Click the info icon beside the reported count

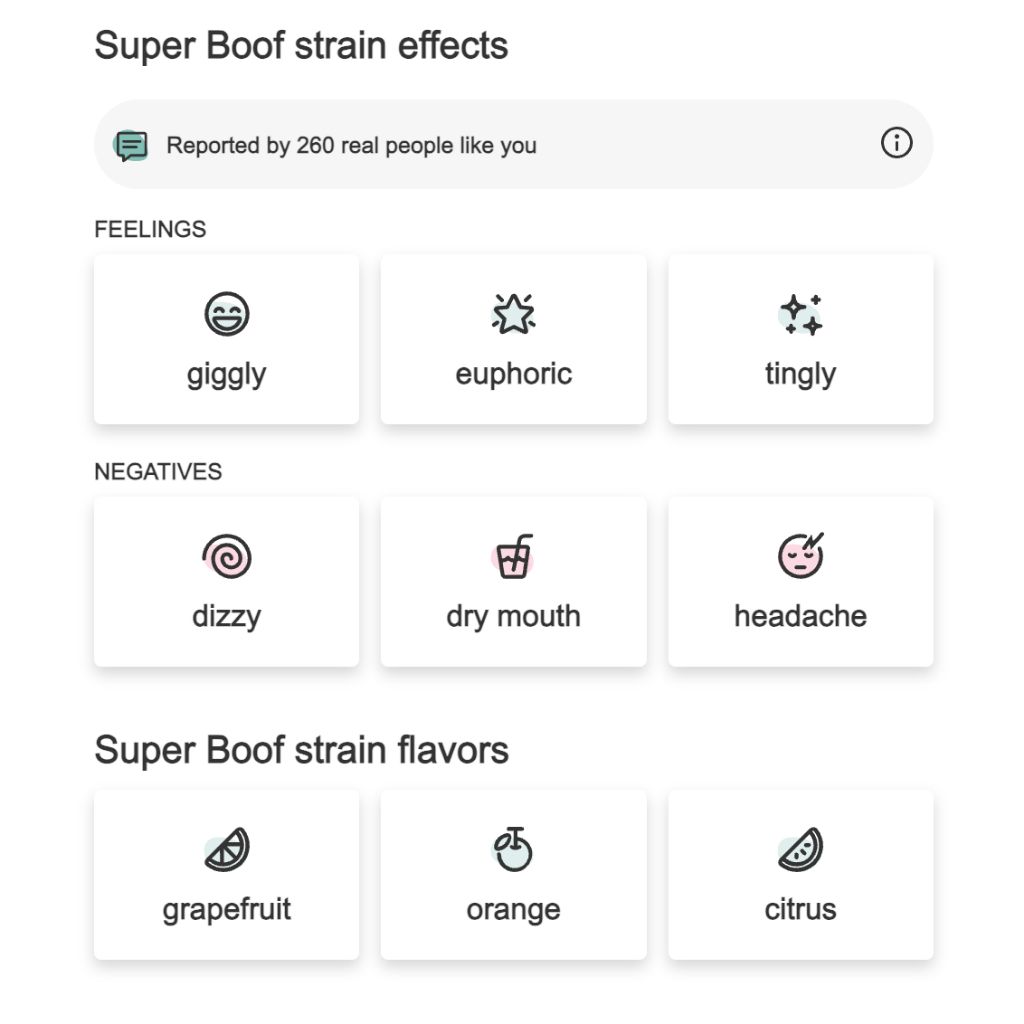pyautogui.click(x=896, y=144)
